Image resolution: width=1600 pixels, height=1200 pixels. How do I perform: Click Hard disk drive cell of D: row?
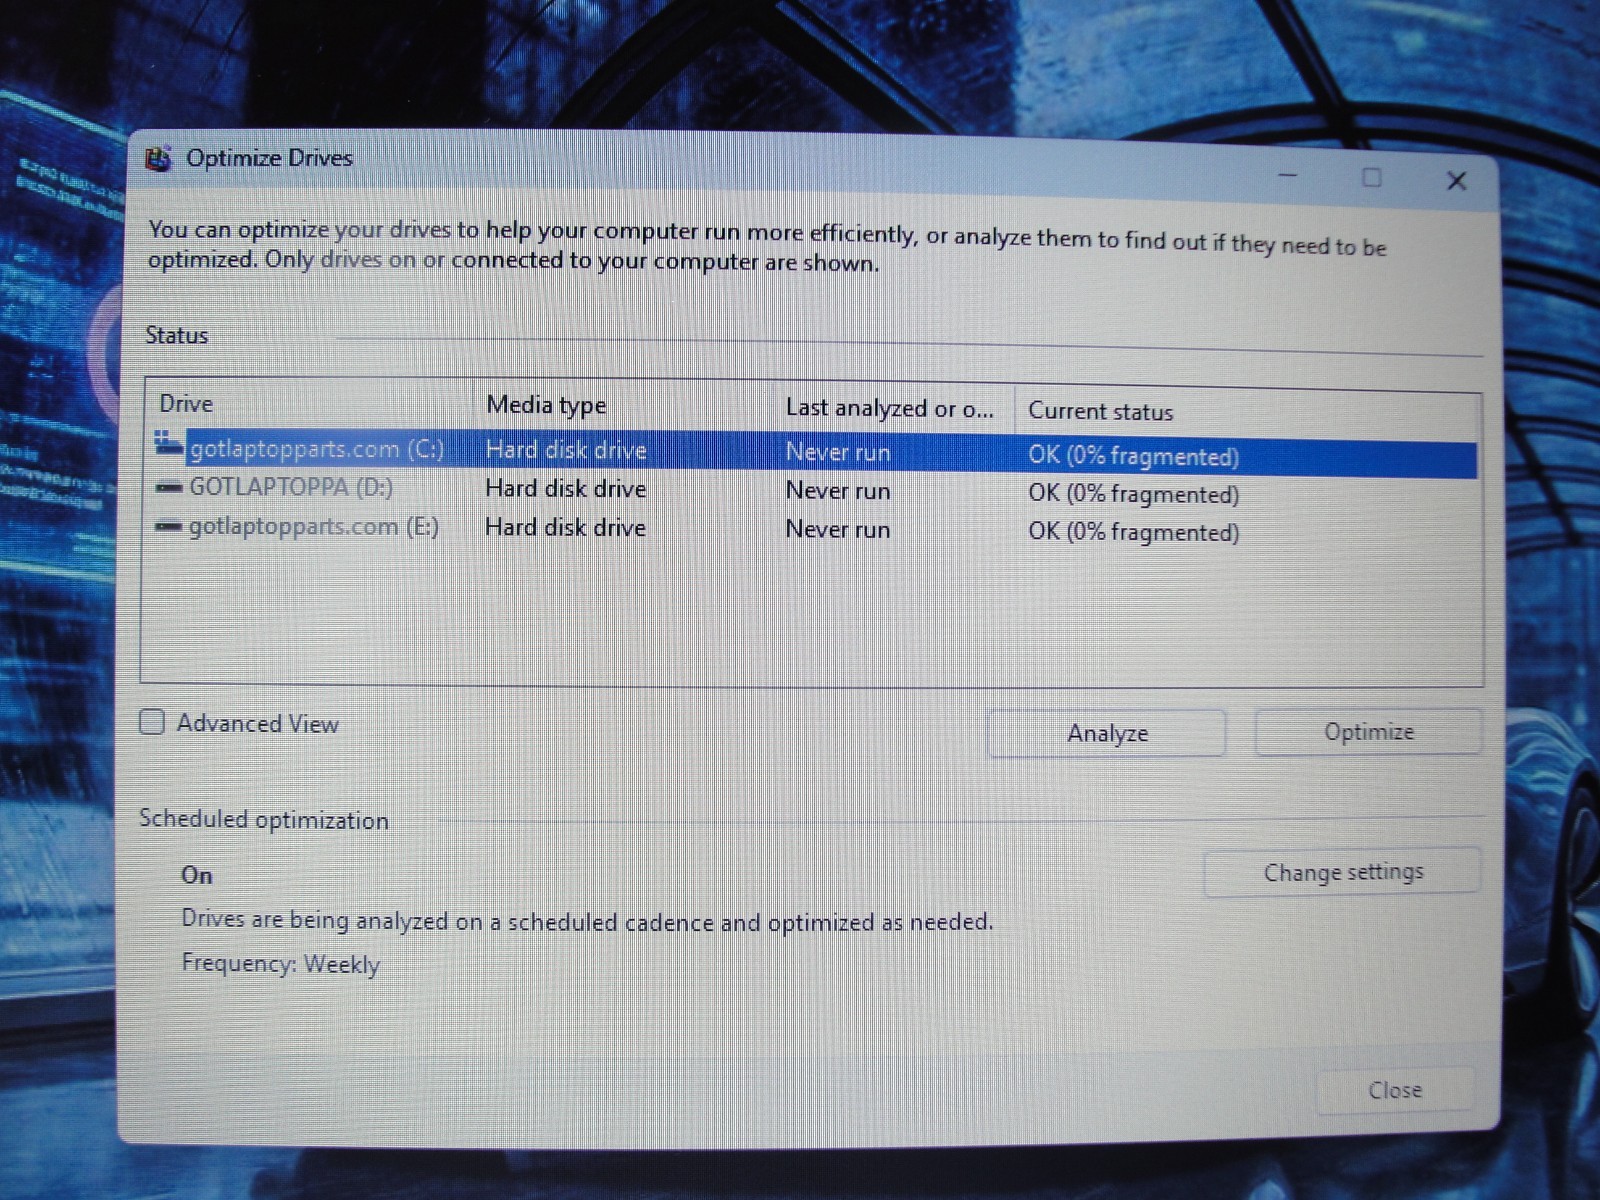565,489
